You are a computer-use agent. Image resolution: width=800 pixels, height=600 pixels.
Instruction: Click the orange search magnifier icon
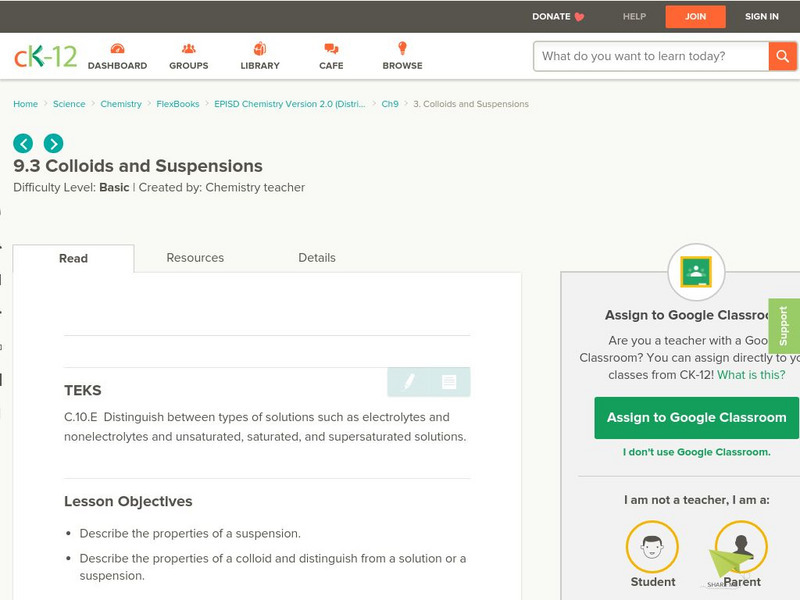[782, 56]
